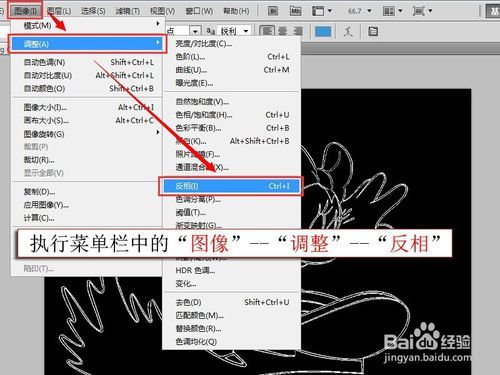The width and height of the screenshot is (500, 375).
Task: Open Mini Bridge with the Mb icon
Action: 295,11
